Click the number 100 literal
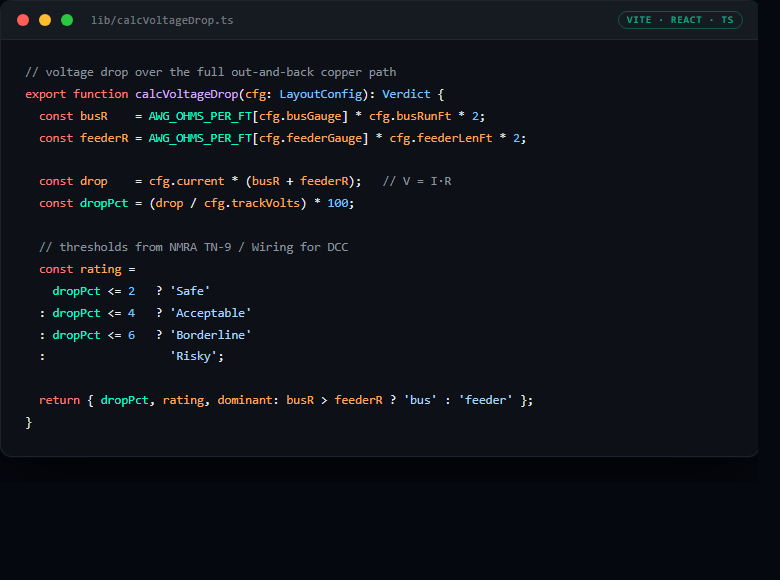 (x=338, y=203)
